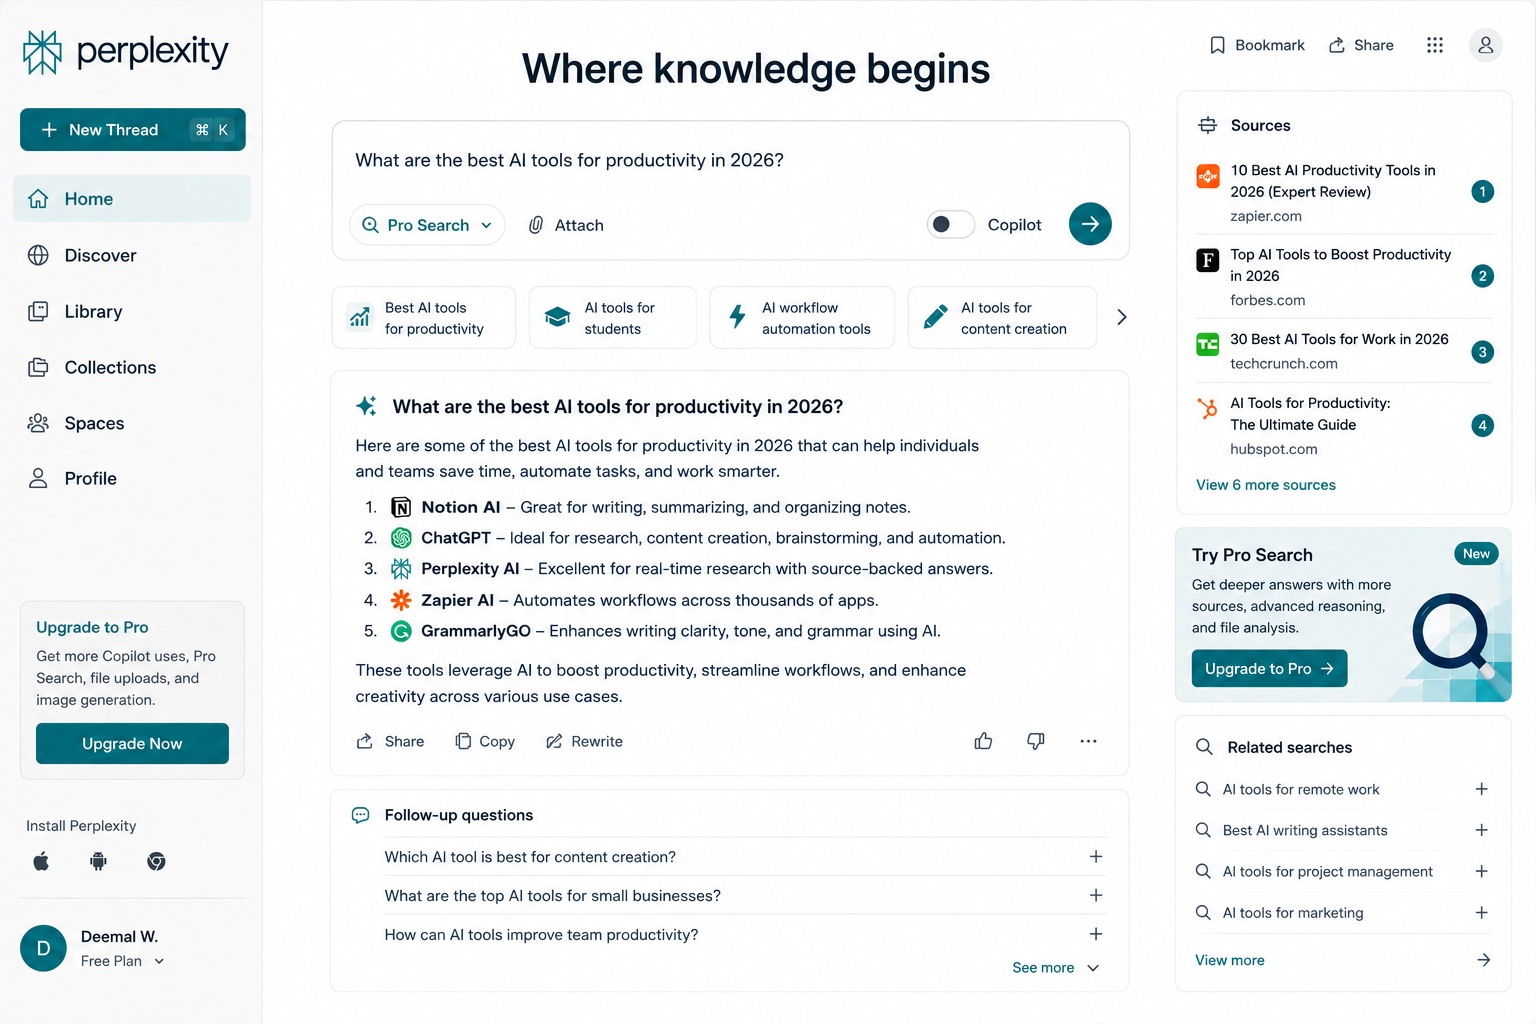Image resolution: width=1536 pixels, height=1024 pixels.
Task: Open the hubspot.com source
Action: (1345, 426)
